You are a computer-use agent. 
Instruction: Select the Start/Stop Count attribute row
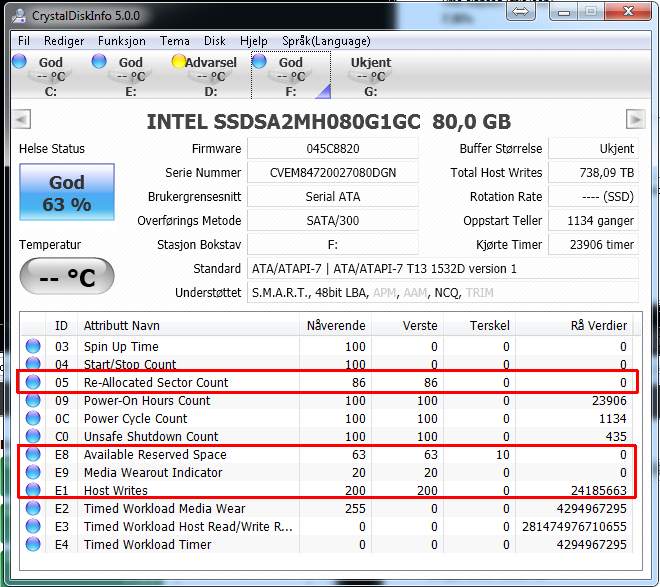(x=326, y=364)
